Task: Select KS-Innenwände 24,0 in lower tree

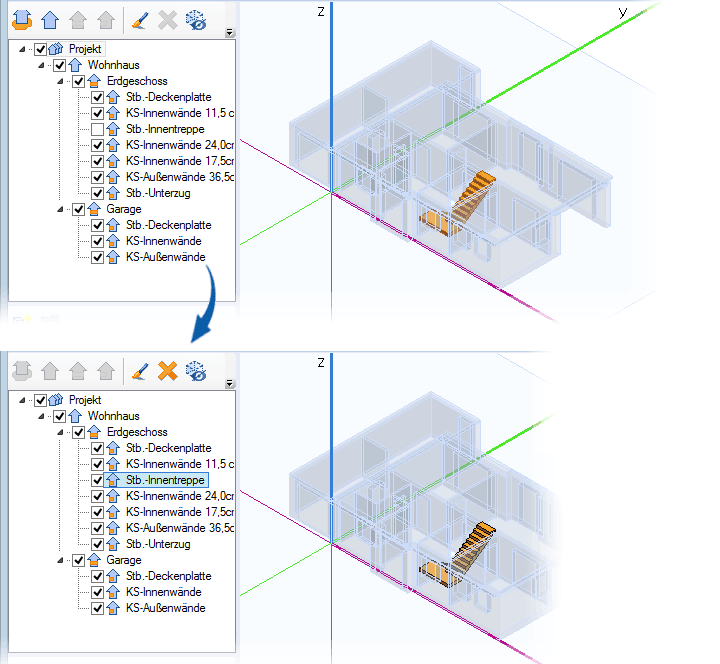Action: 180,496
